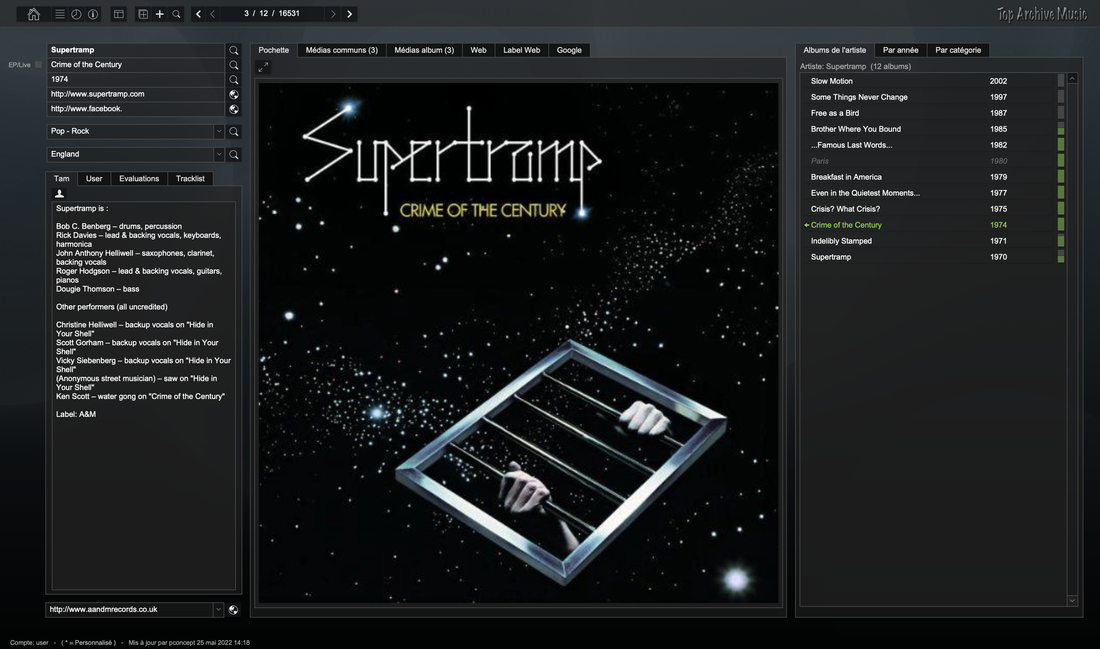
Task: Open supertramp.com with globe icon
Action: pyautogui.click(x=234, y=94)
